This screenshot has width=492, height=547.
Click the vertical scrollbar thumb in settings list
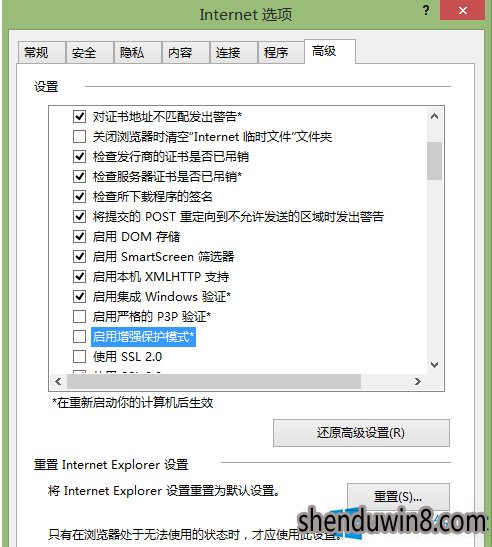point(434,160)
